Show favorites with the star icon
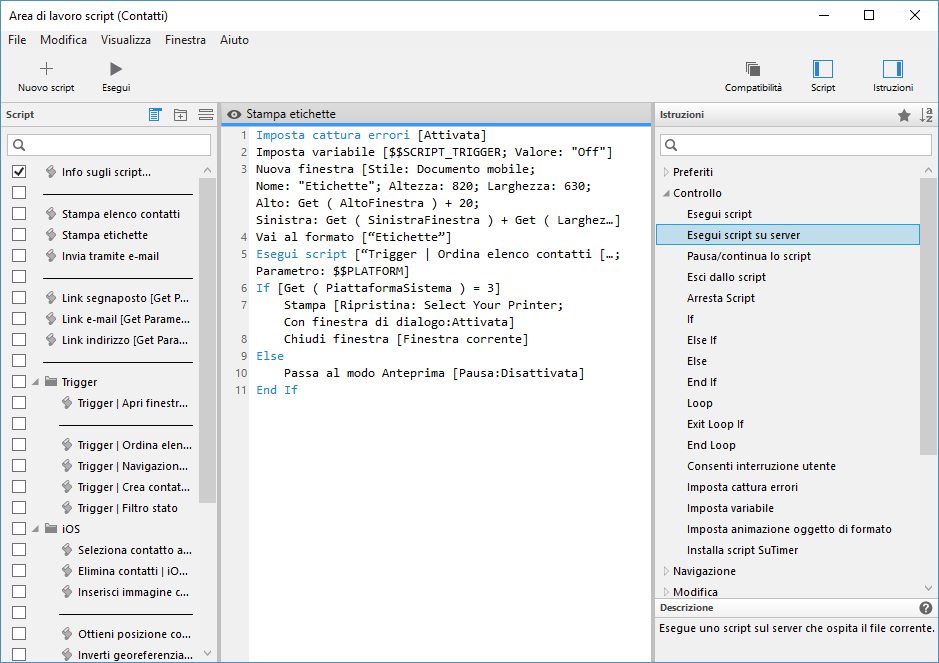The height and width of the screenshot is (663, 939). [904, 115]
